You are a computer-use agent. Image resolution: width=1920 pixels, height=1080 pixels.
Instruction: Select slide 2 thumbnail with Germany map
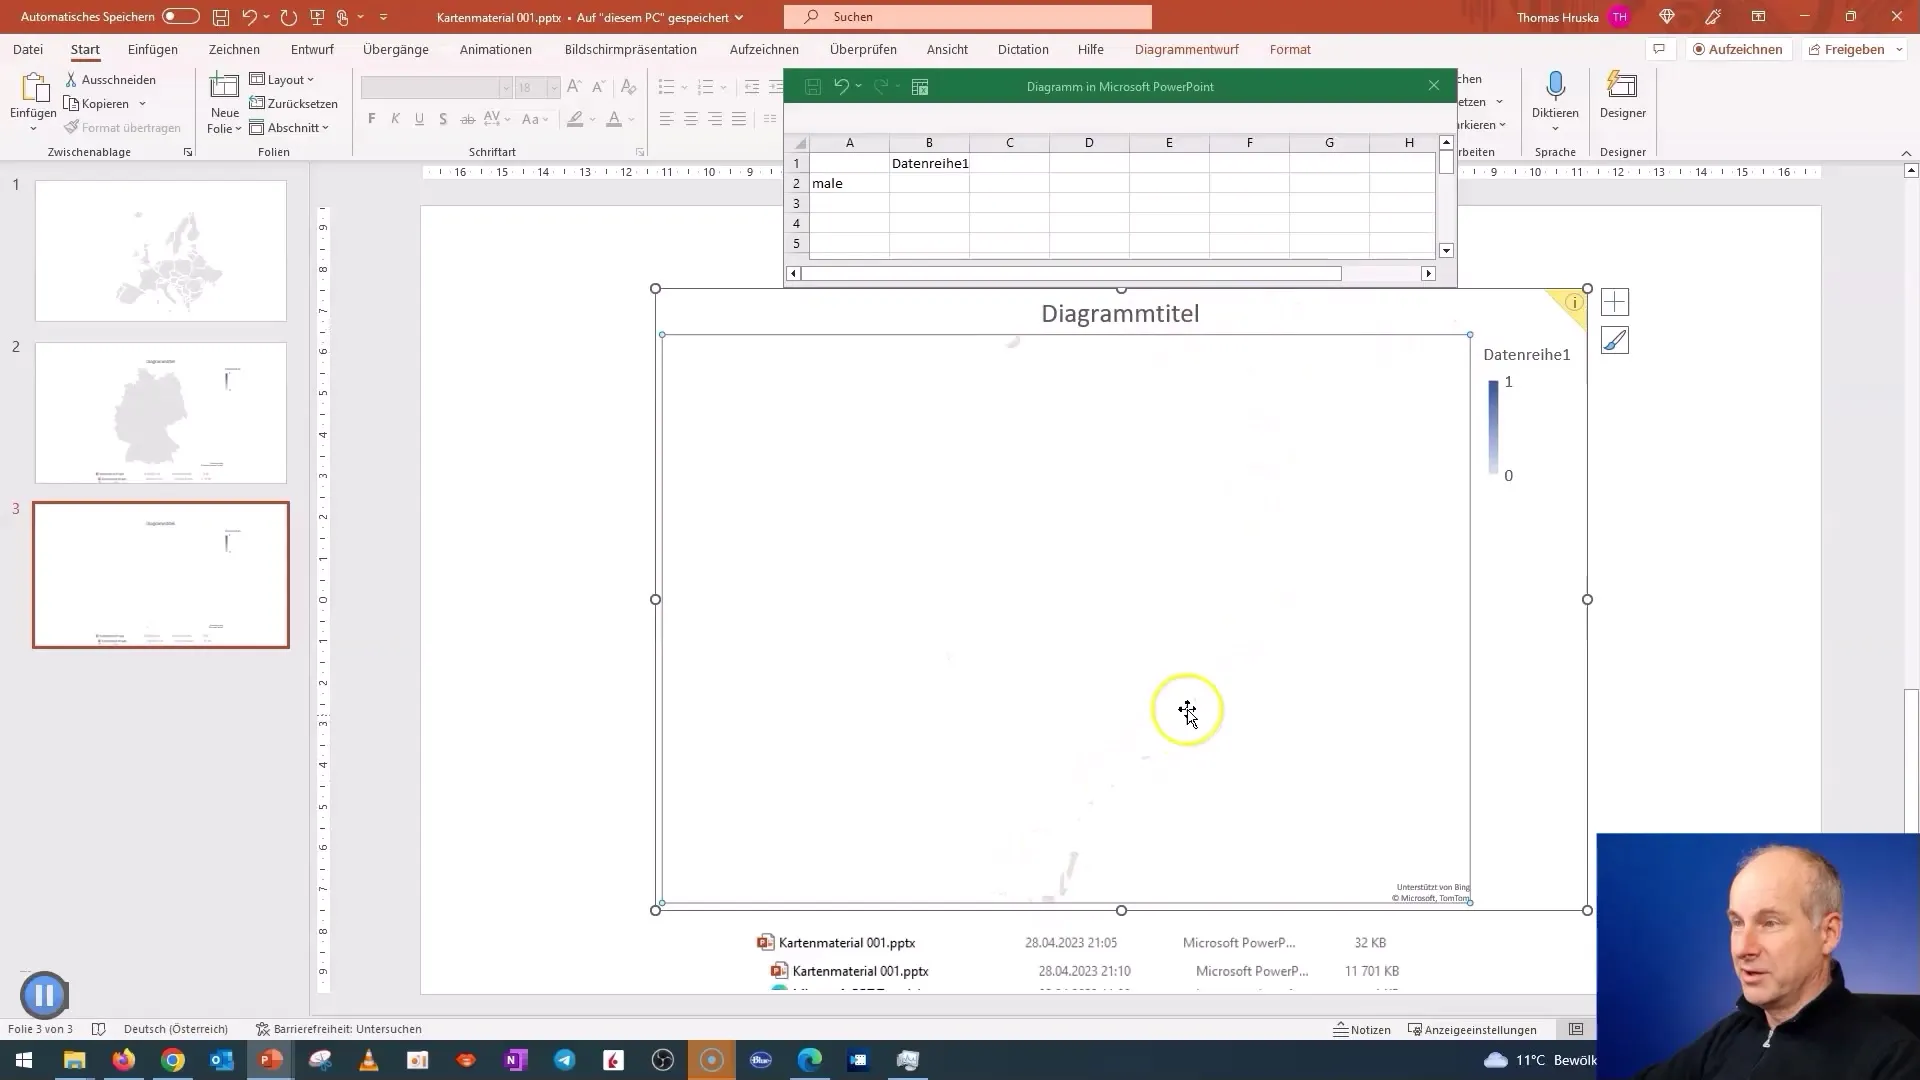tap(161, 413)
